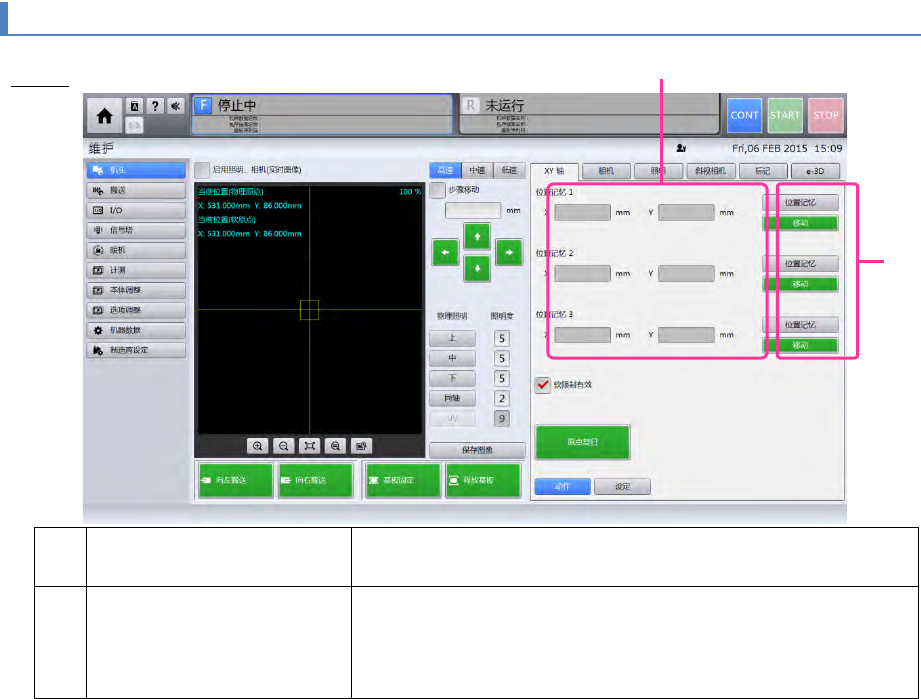Uncheck the 软限制有效 soft limit checkbox
The image size is (921, 699).
(x=543, y=386)
